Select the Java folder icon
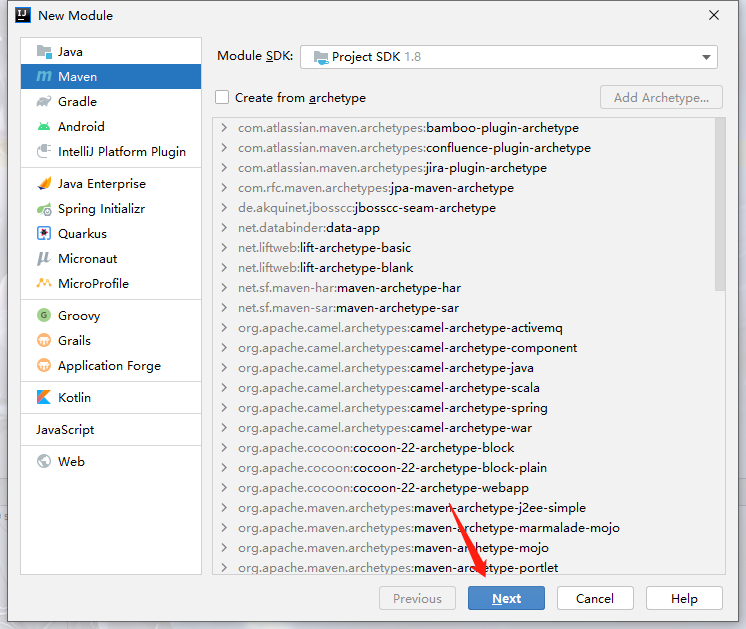Screen dimensions: 746x629 point(44,51)
